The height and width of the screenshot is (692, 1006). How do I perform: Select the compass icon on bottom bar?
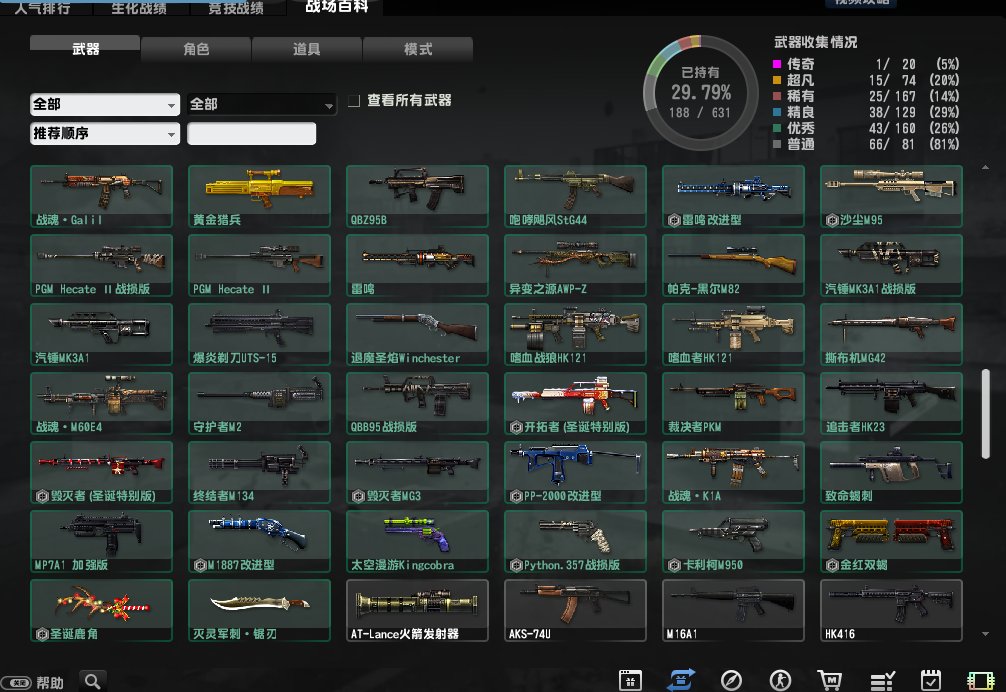click(x=731, y=678)
